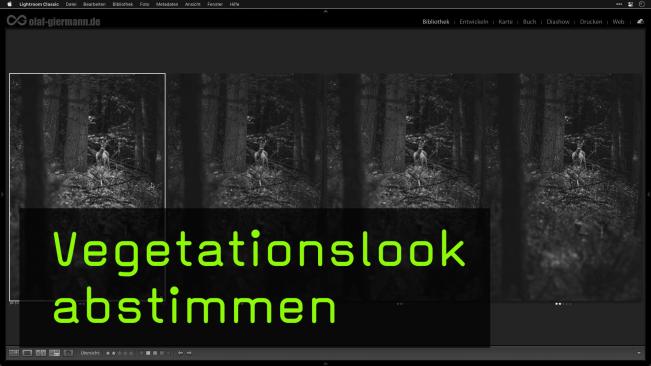
Task: Open the display status icon in menu bar
Action: 630,4
